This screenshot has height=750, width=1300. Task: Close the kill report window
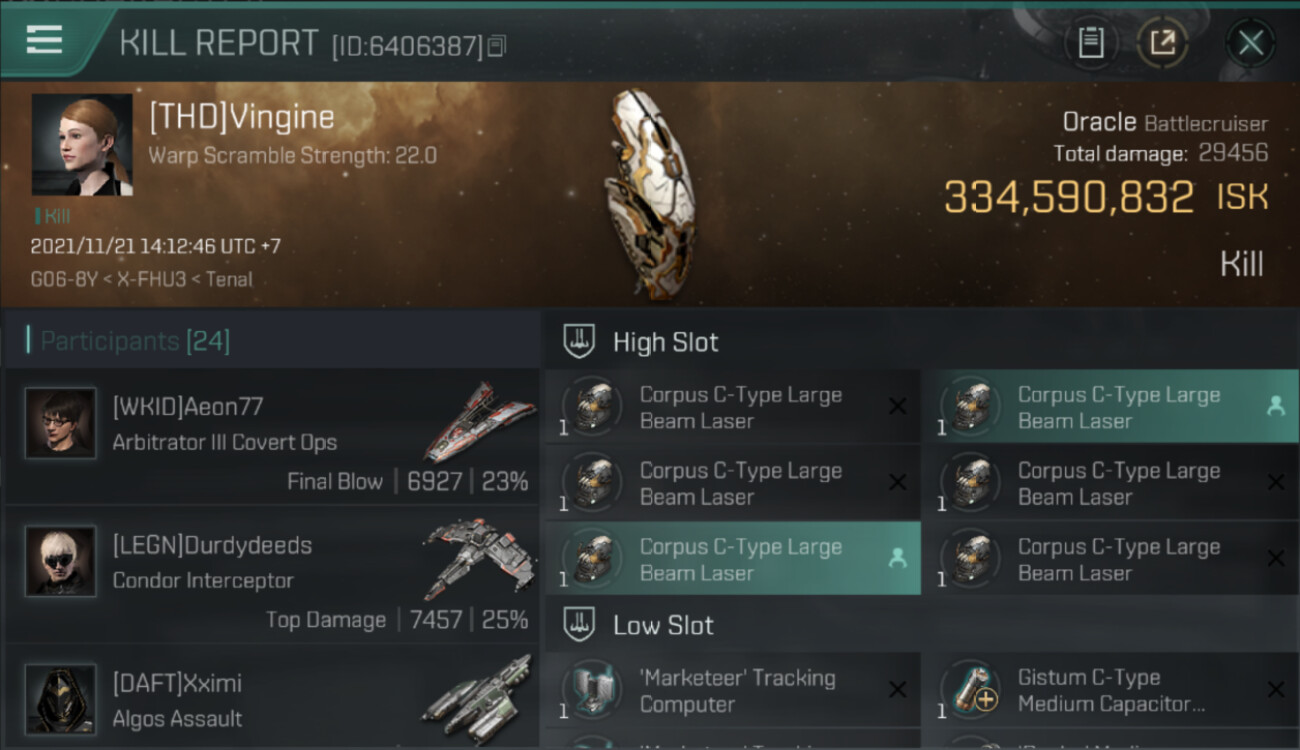[1250, 42]
